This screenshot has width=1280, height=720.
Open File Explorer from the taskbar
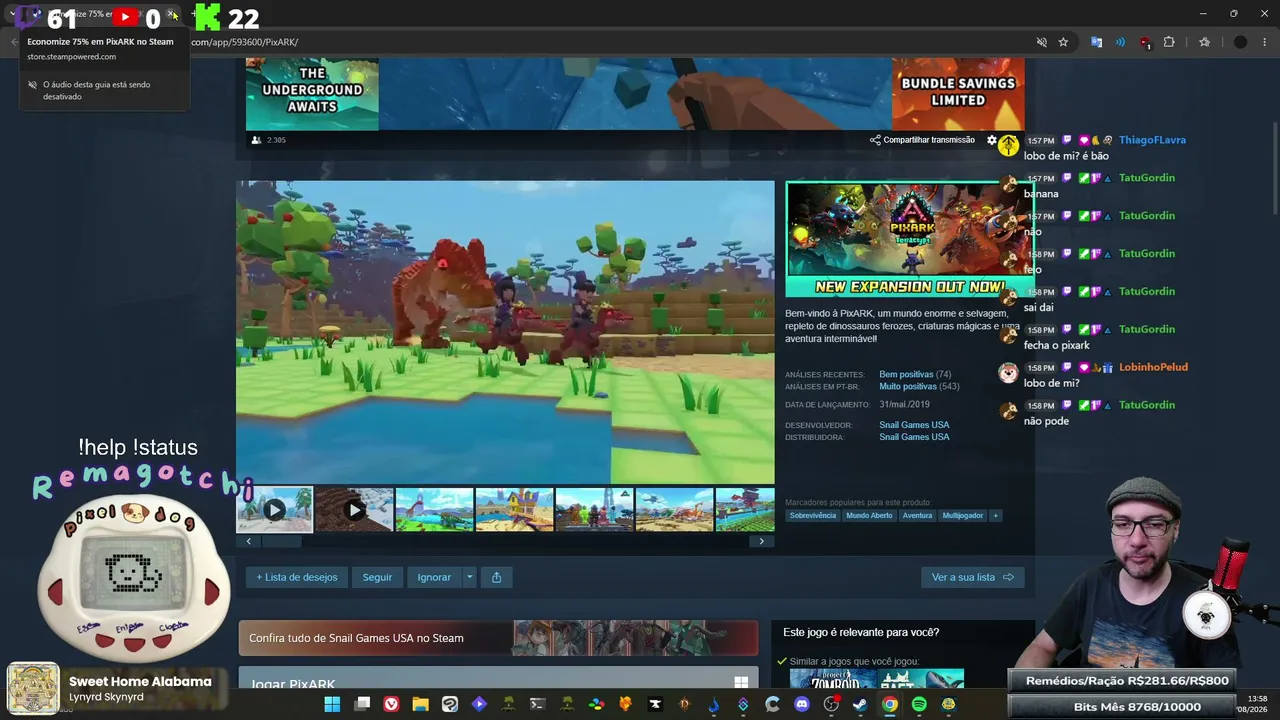pyautogui.click(x=420, y=704)
